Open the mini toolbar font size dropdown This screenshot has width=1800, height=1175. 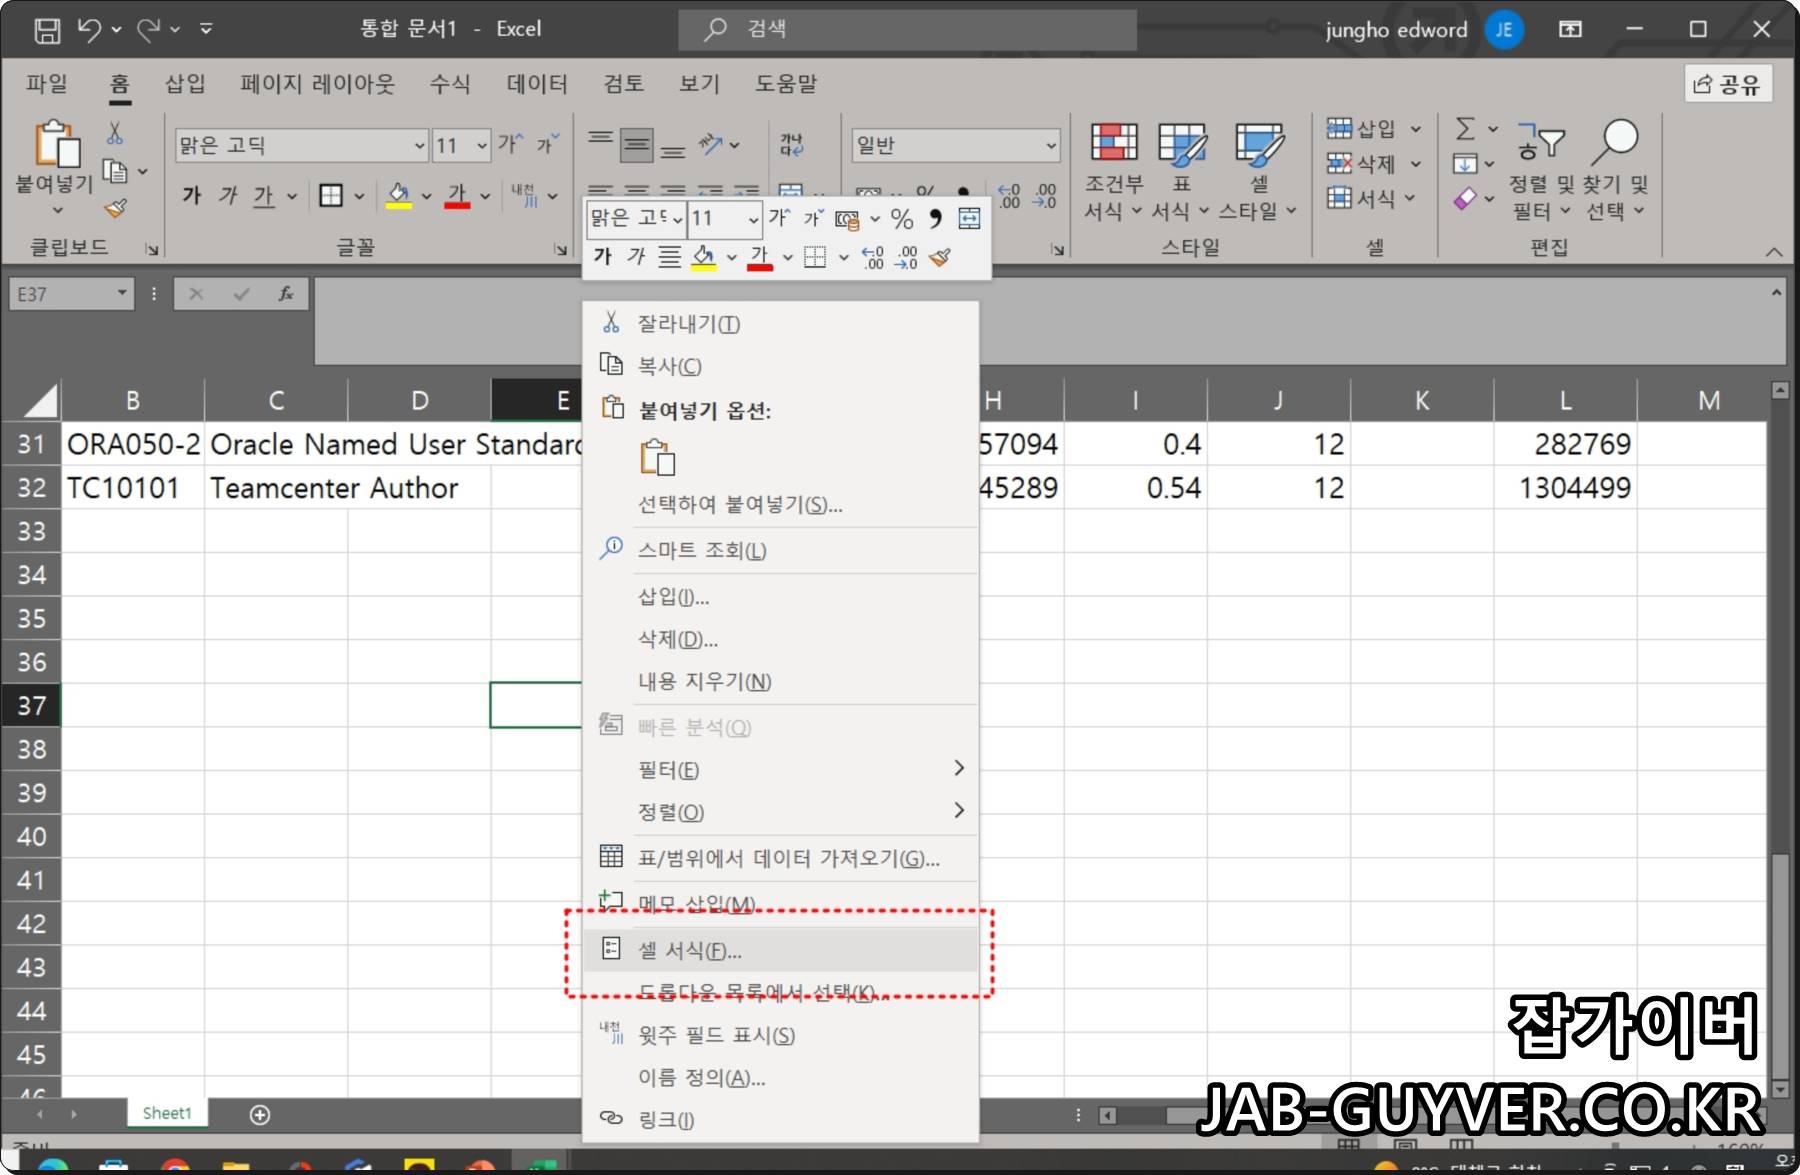753,219
